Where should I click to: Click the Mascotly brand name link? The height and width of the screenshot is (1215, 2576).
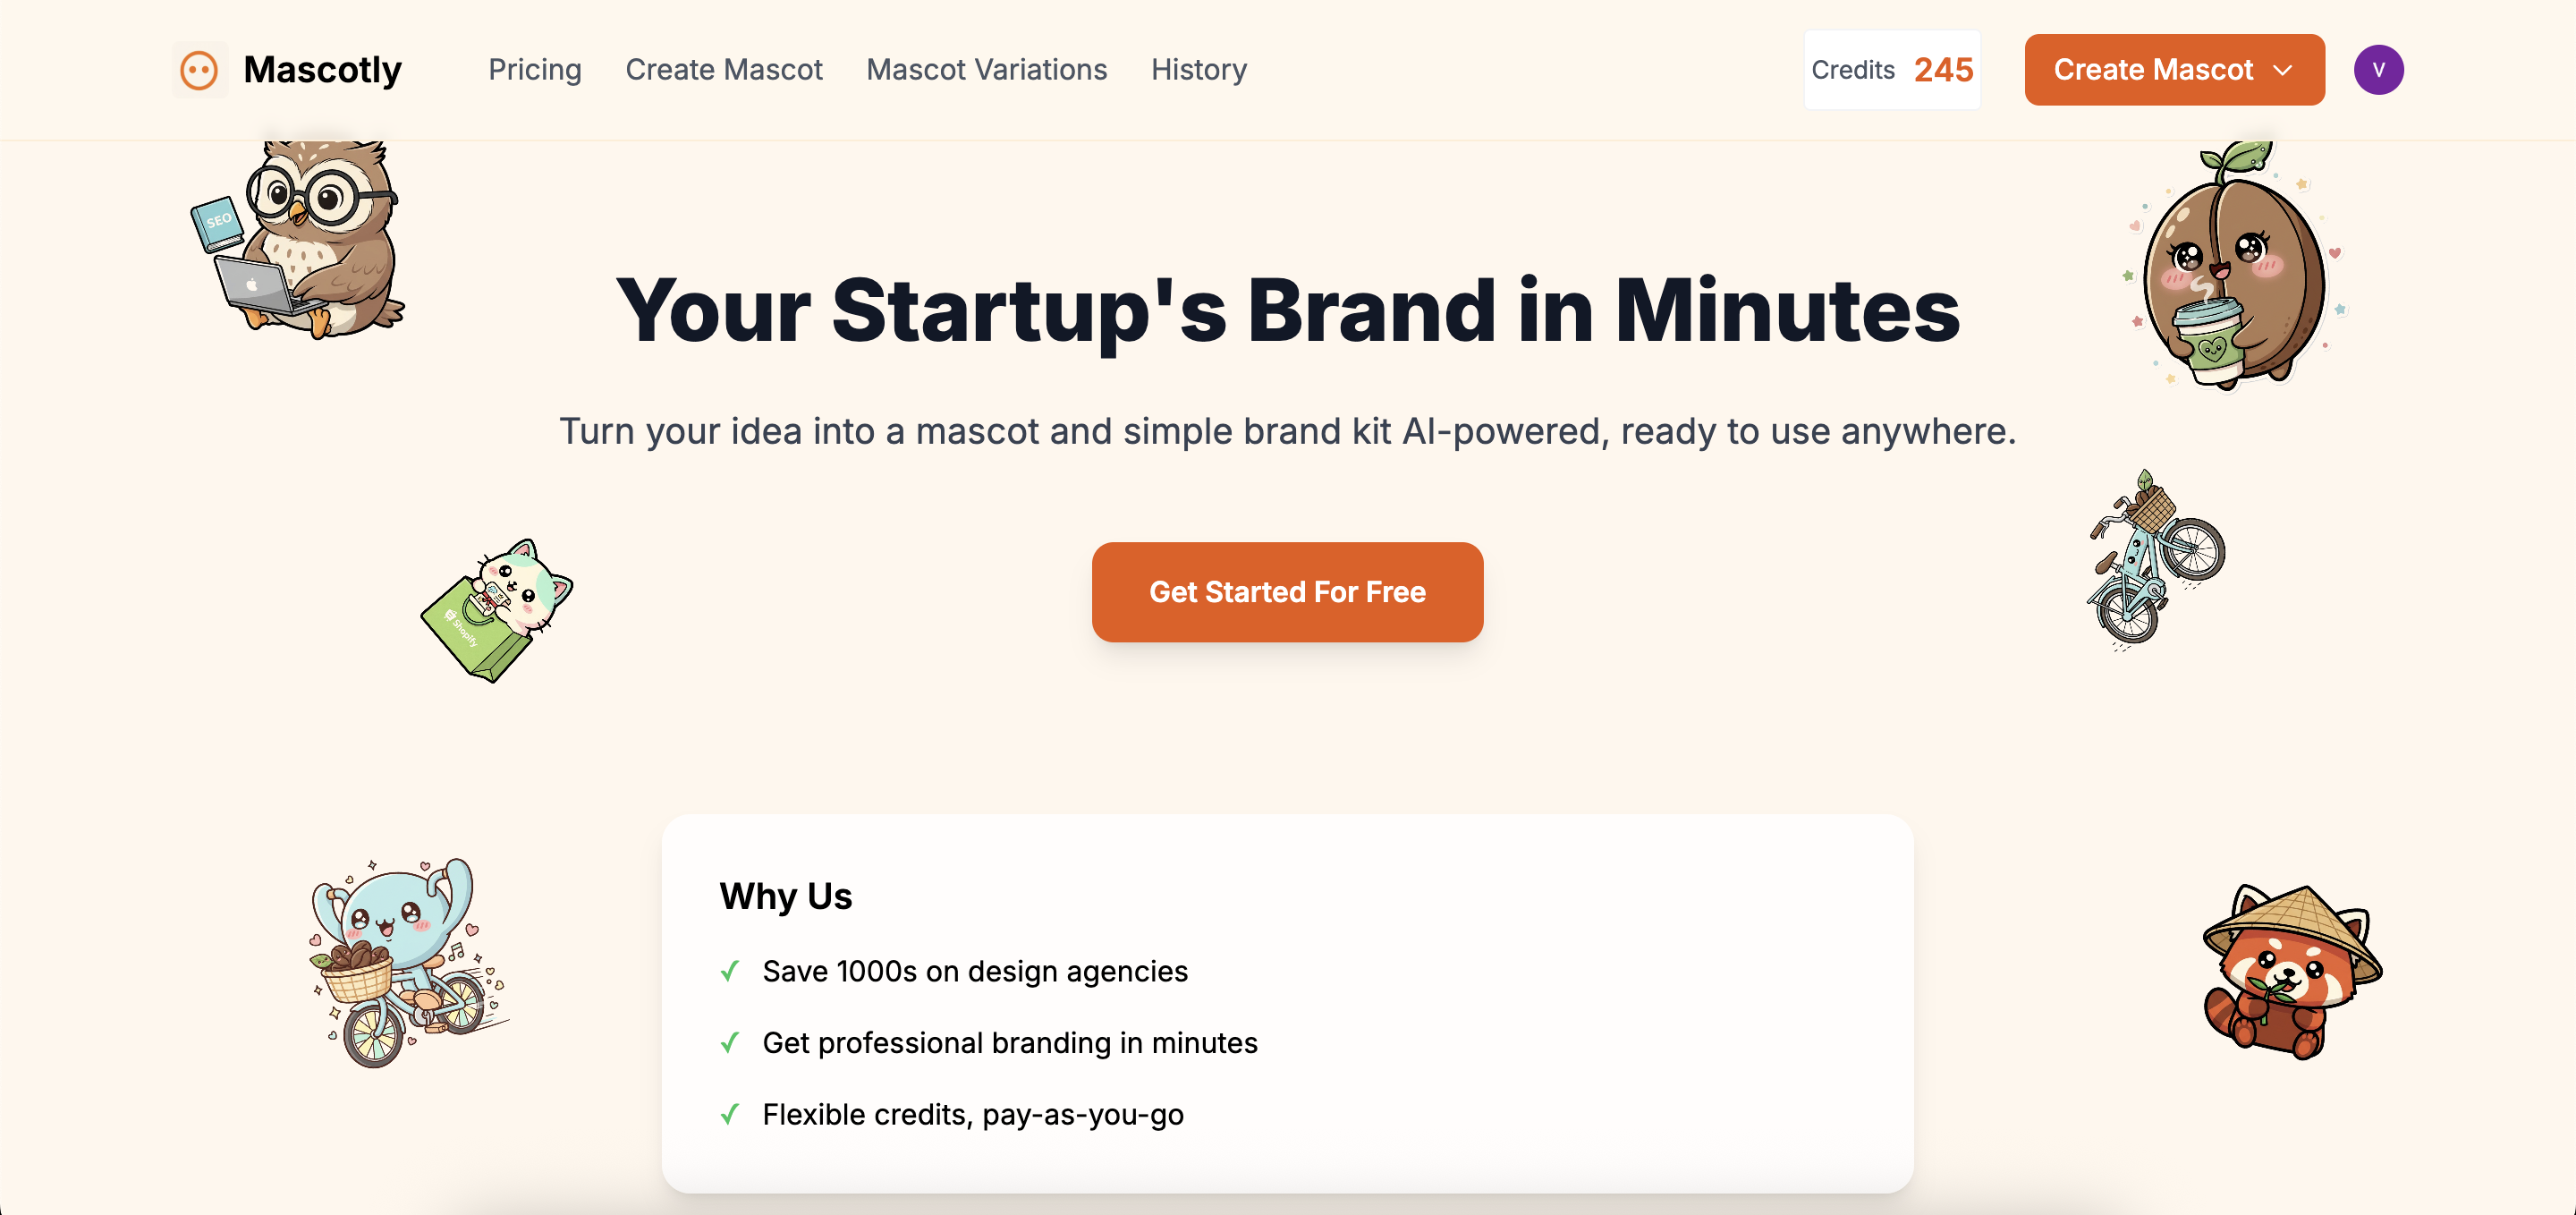[322, 70]
